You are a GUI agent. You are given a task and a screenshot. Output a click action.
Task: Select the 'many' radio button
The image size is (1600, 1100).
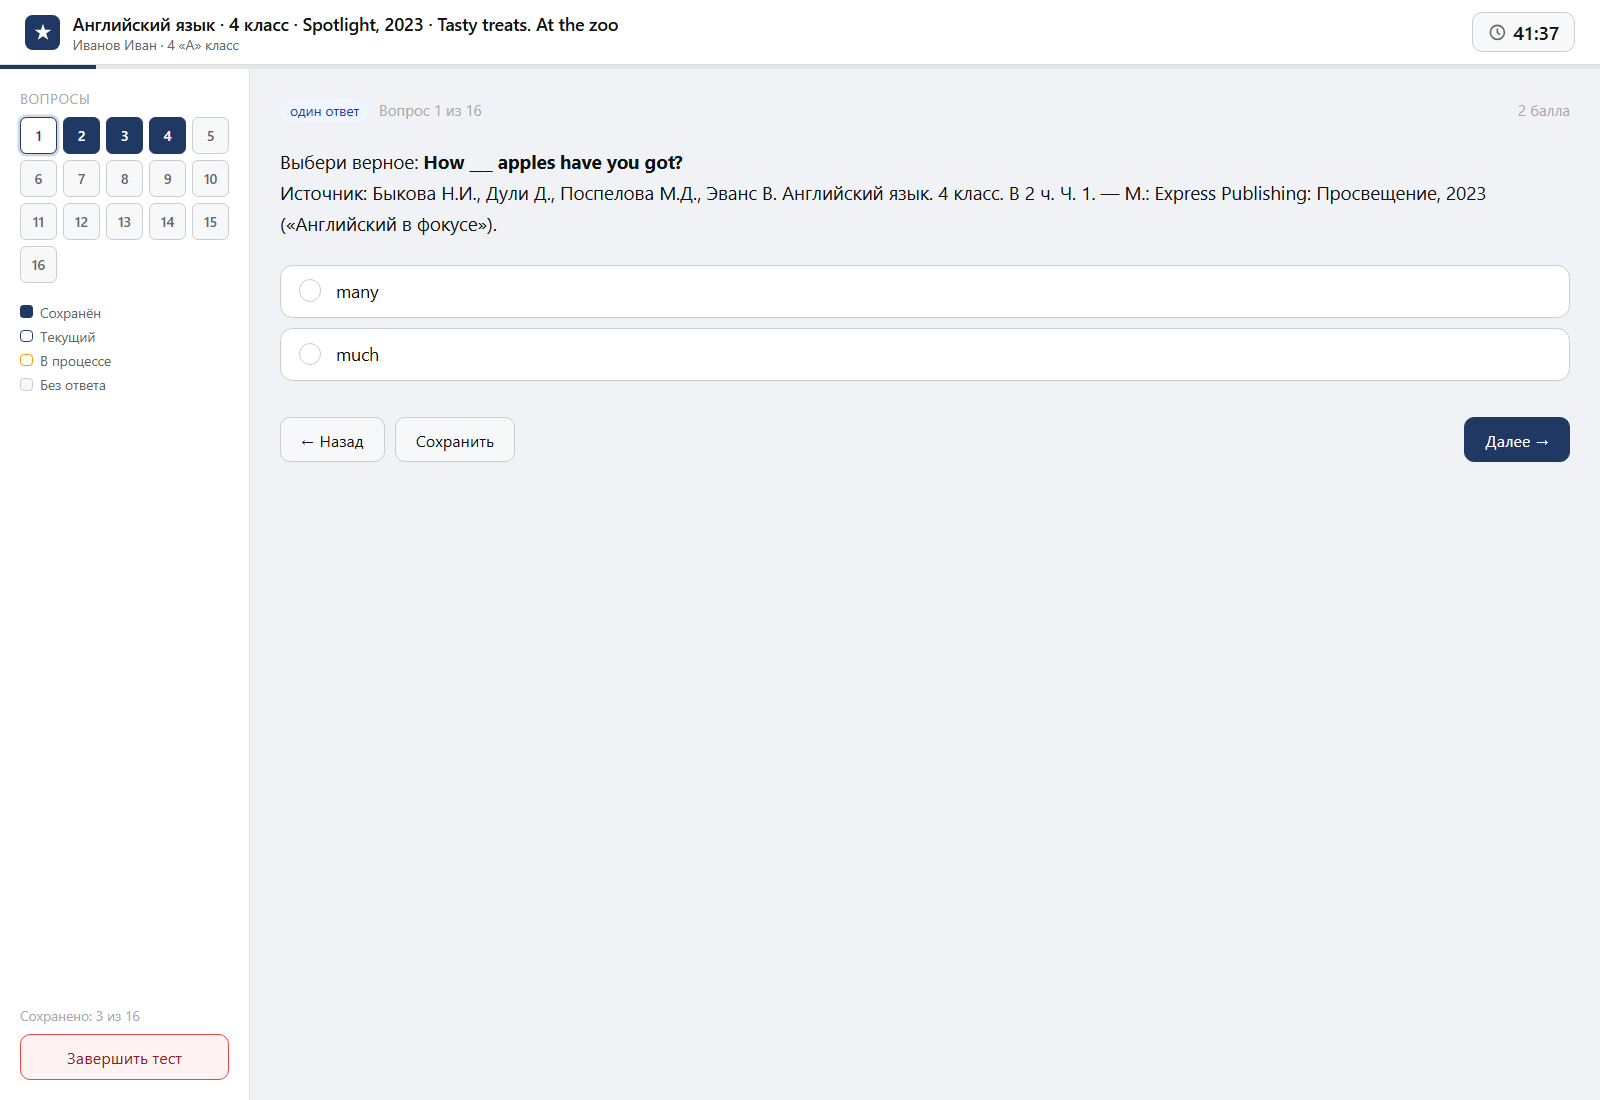[310, 291]
